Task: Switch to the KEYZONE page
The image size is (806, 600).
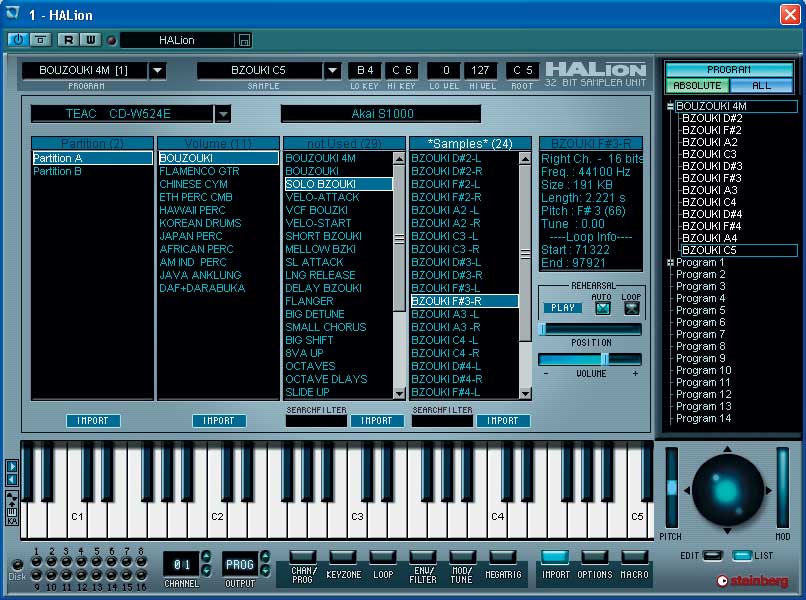Action: 343,557
